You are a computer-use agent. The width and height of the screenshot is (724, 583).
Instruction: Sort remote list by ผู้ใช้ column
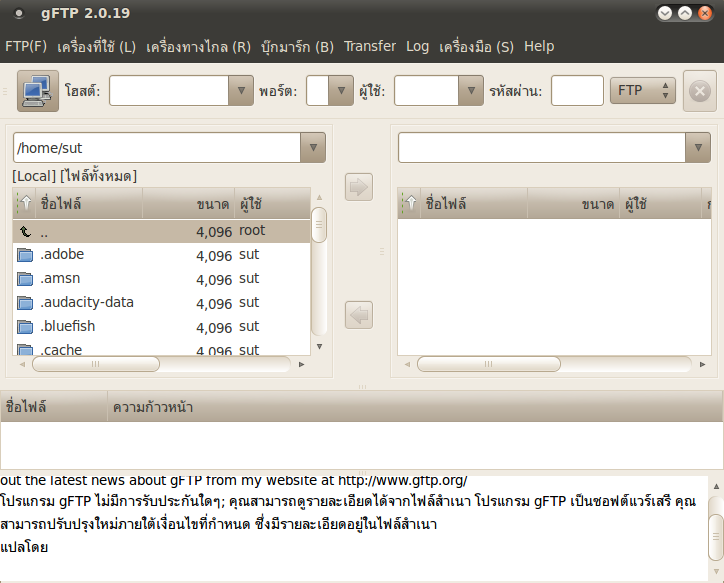pyautogui.click(x=660, y=203)
